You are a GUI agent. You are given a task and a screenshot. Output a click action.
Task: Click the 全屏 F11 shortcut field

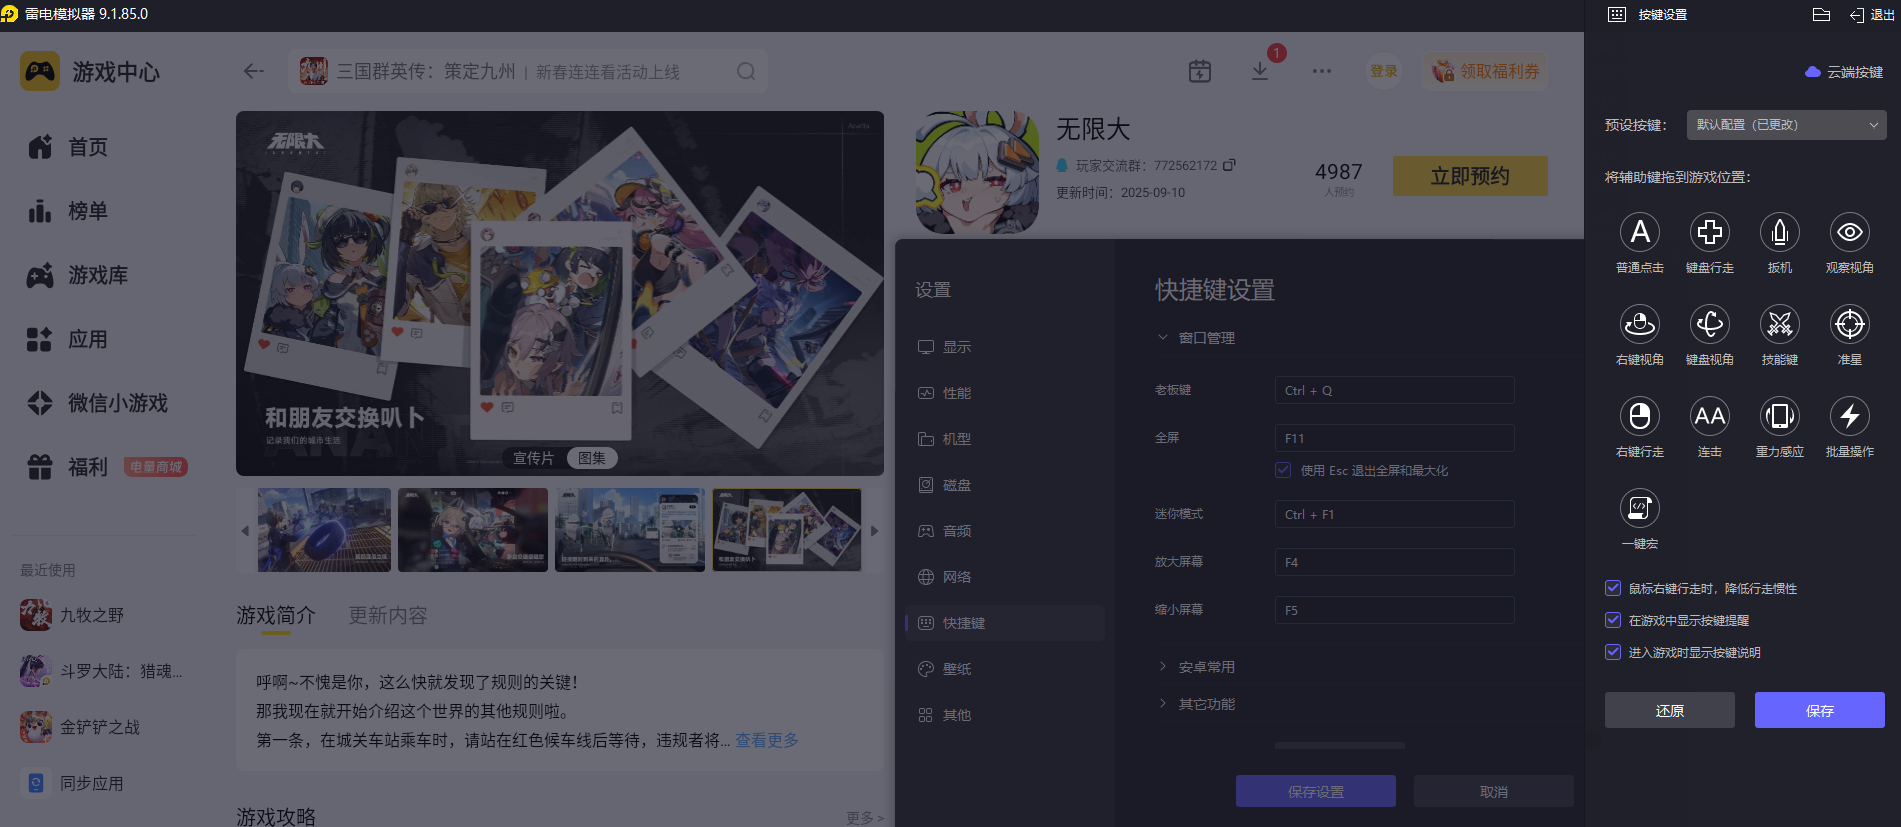(1395, 438)
